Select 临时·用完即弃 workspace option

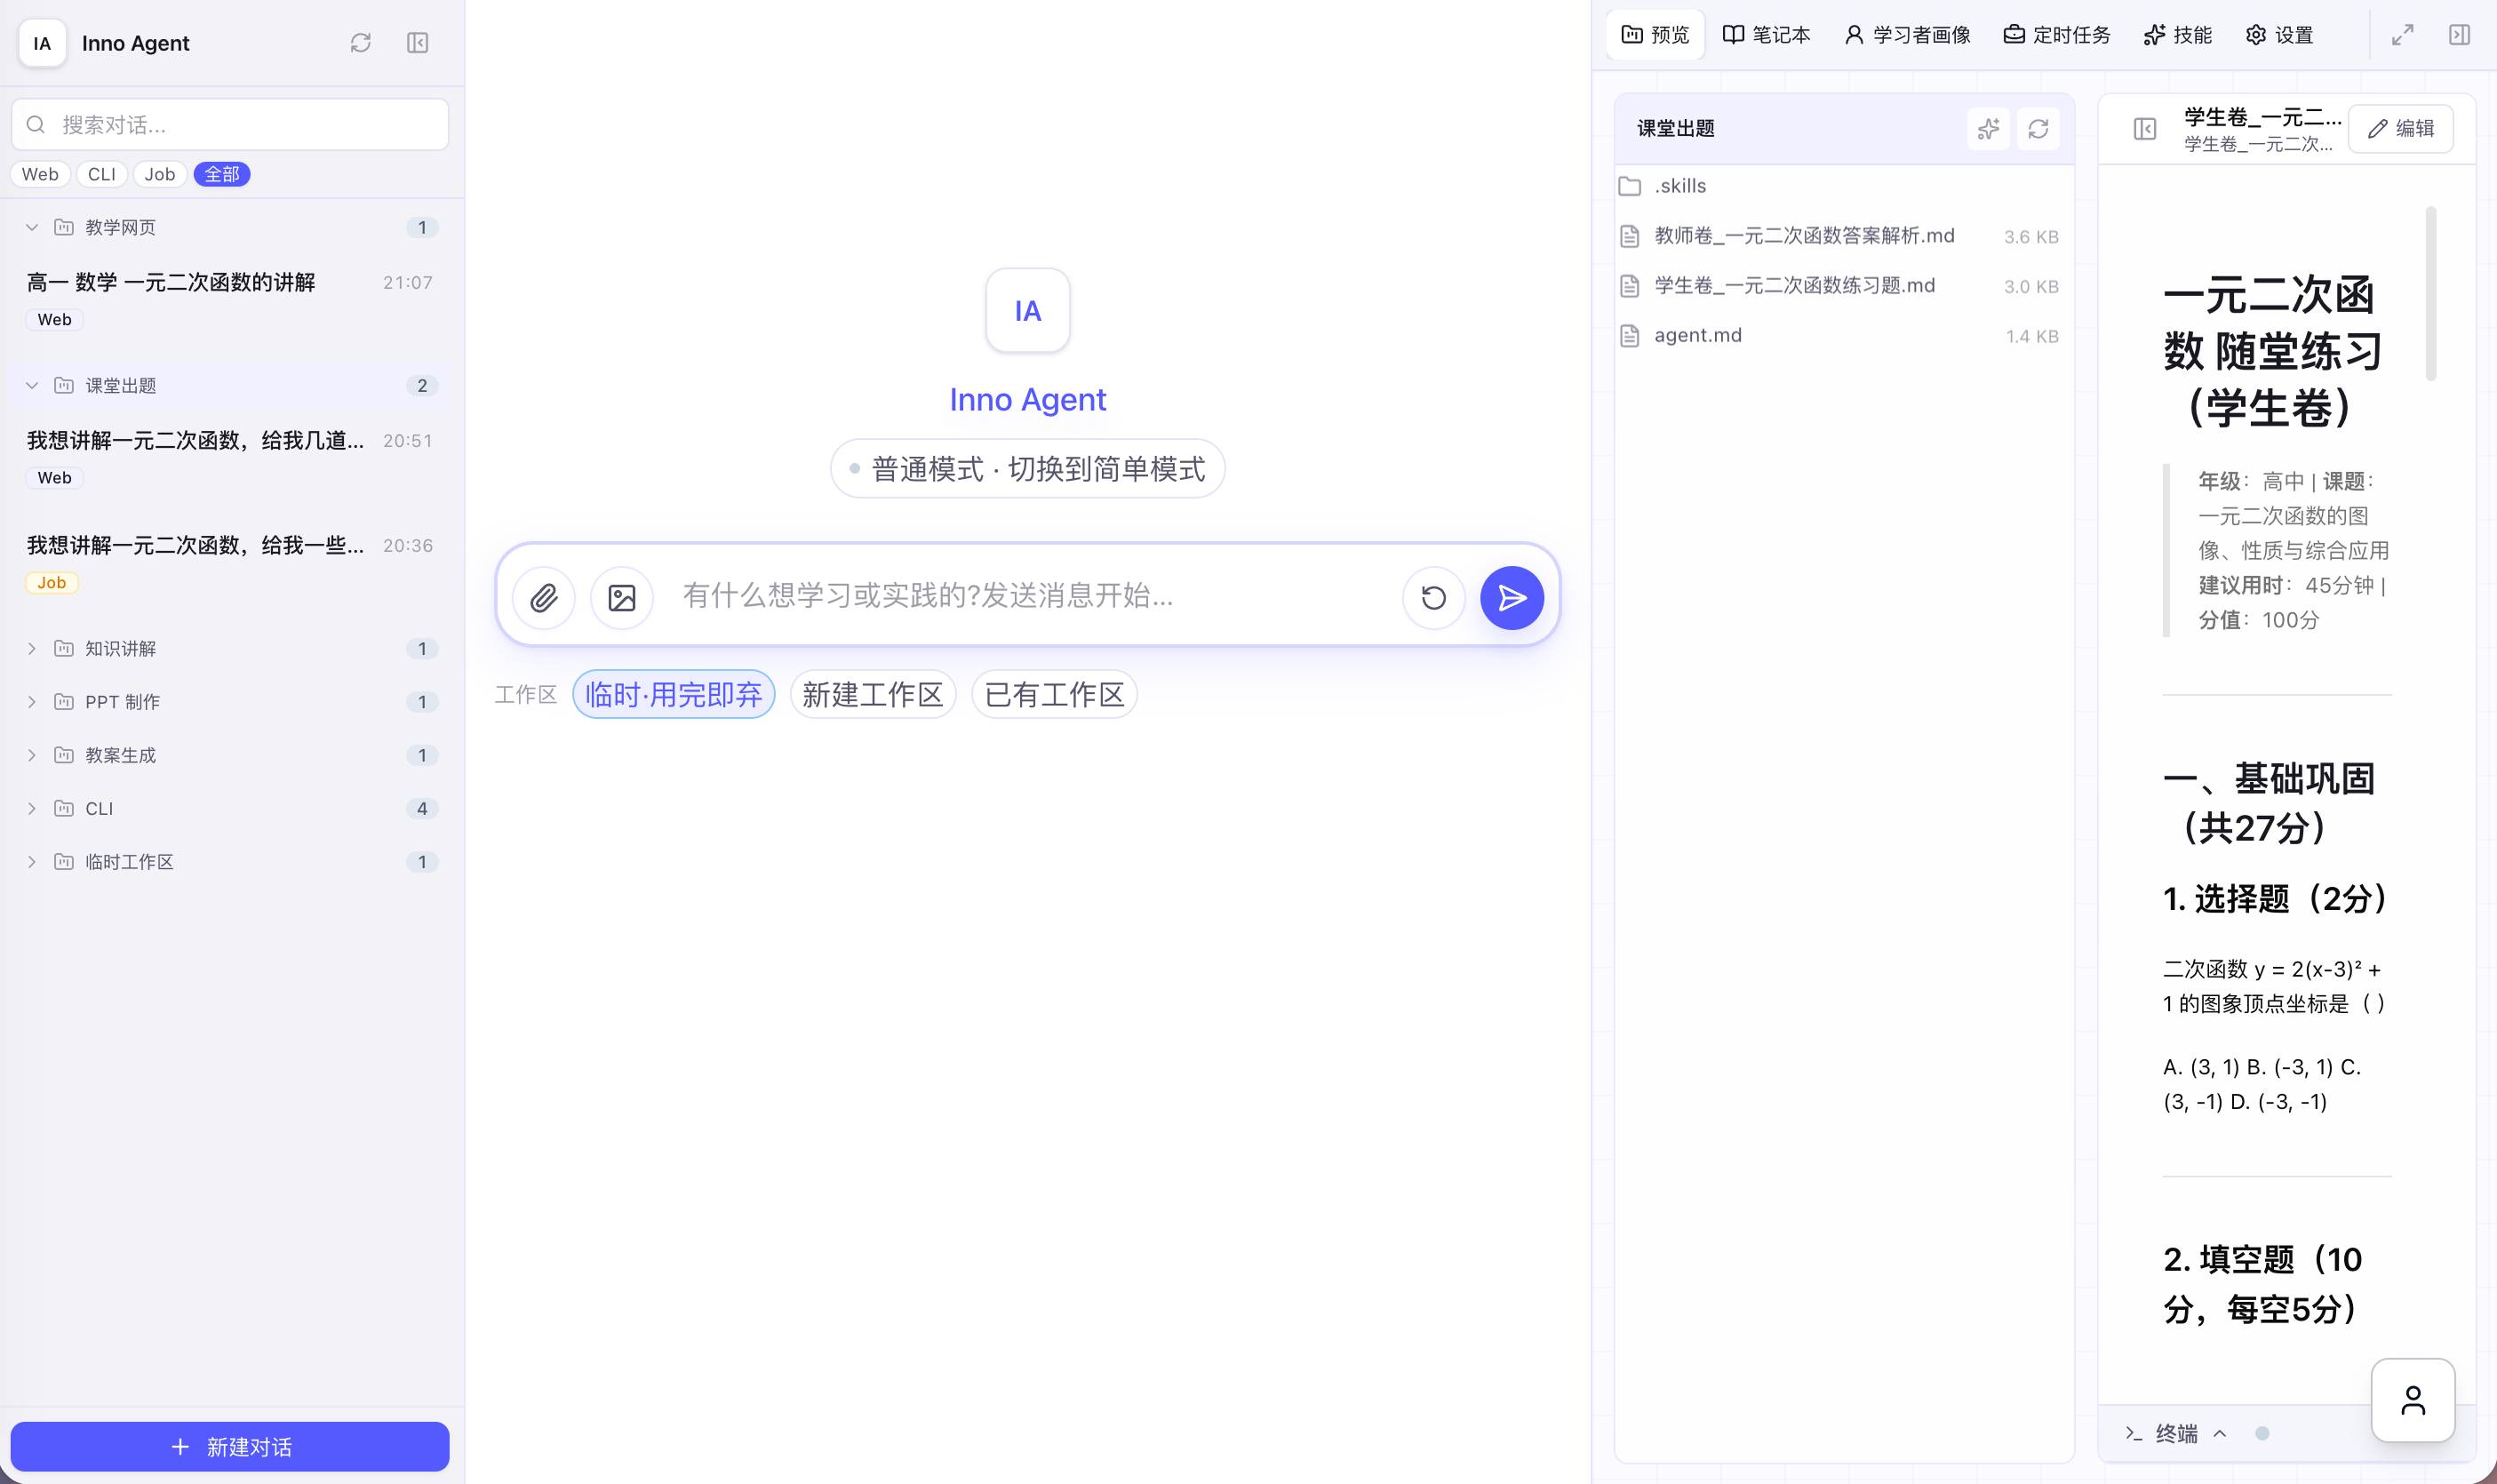coord(674,694)
